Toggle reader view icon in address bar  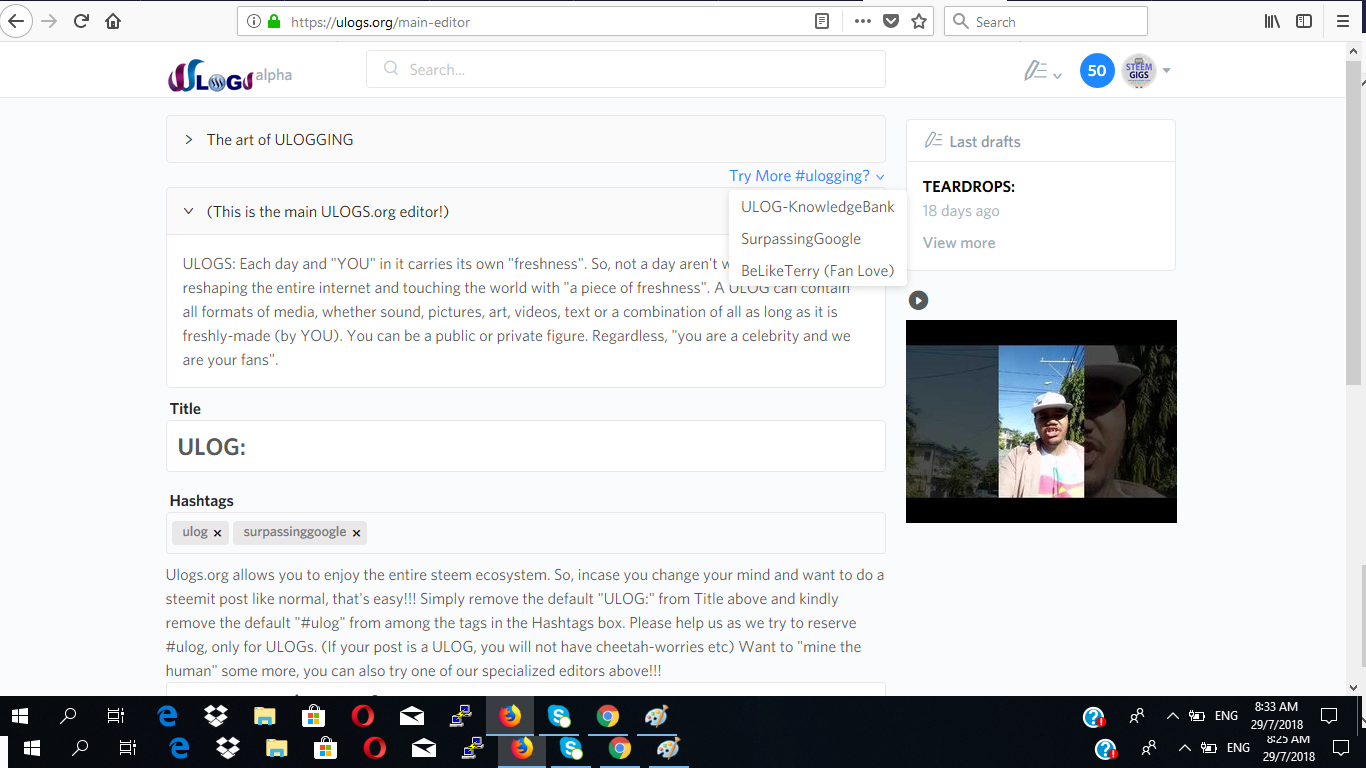822,21
